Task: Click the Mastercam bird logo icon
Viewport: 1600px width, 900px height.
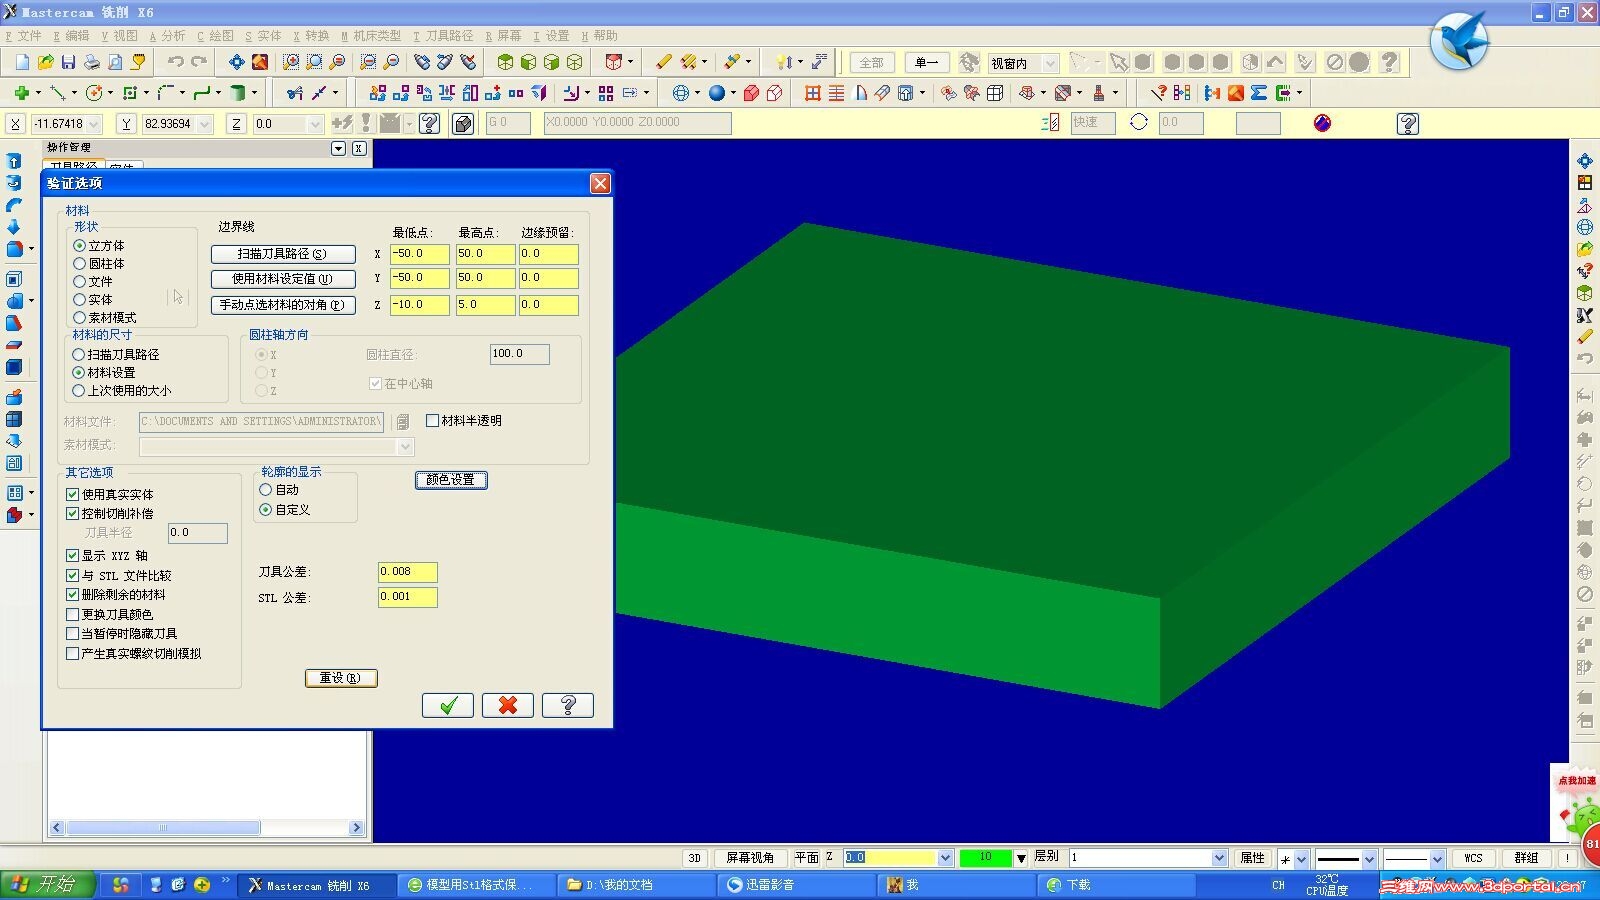Action: point(1459,40)
